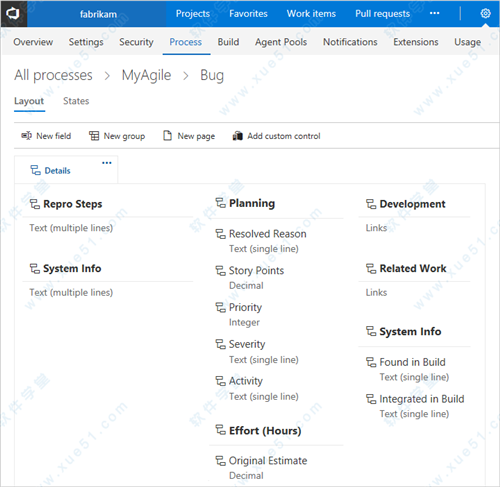Screen dimensions: 500x487
Task: Open the Favorites menu in header
Action: 248,14
